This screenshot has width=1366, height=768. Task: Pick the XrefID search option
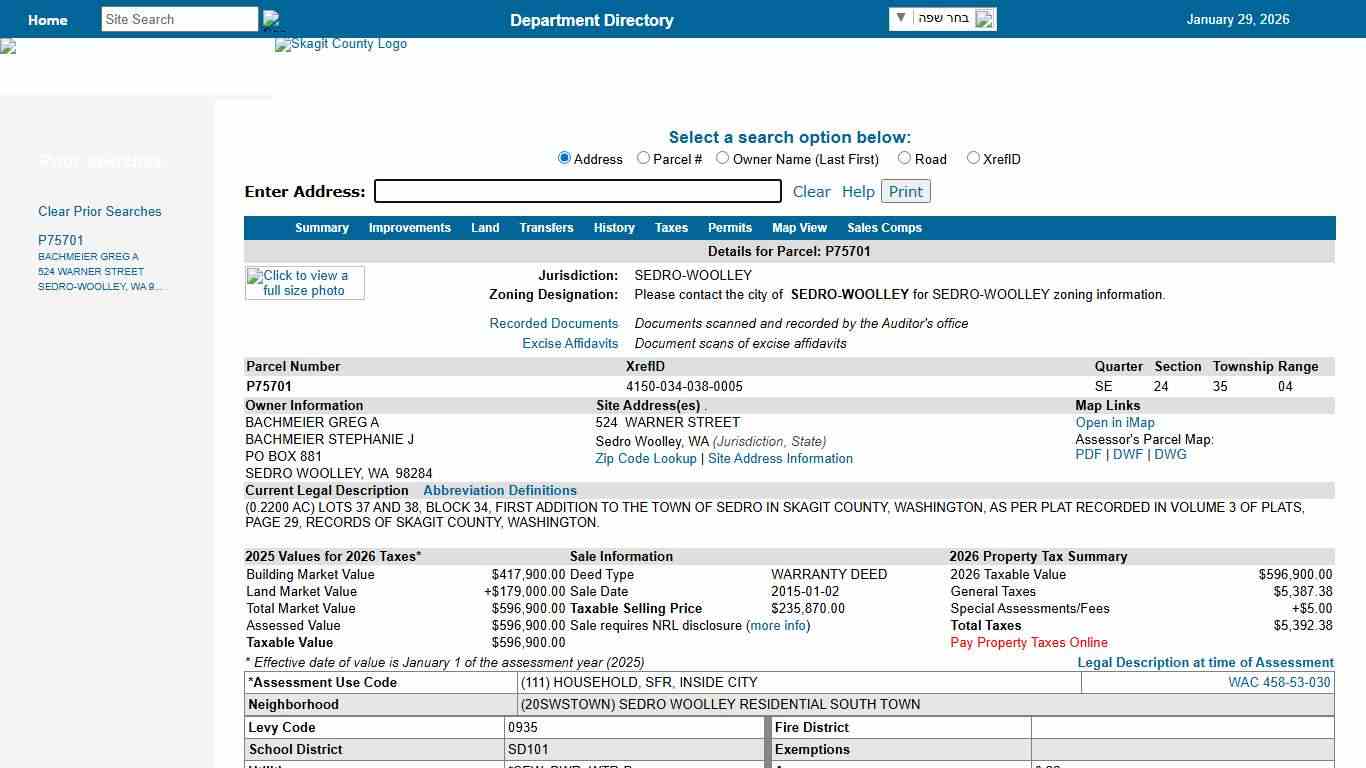pos(973,158)
